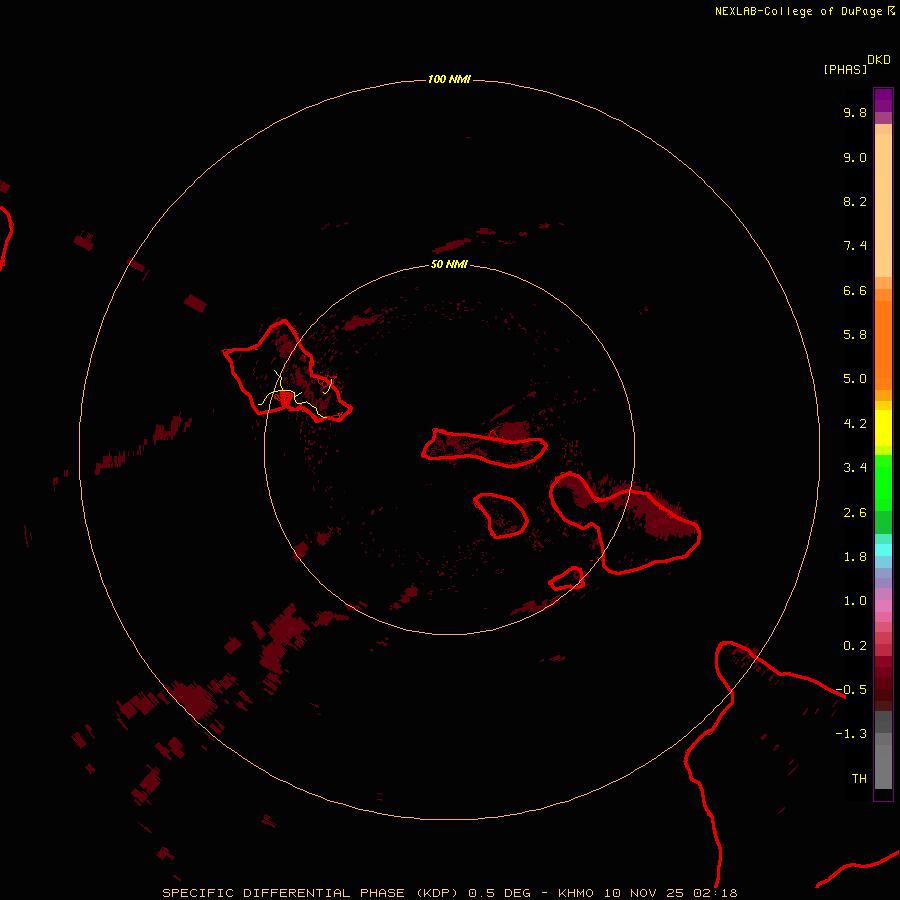Click the -0.5 color scale value
900x900 pixels.
point(851,690)
